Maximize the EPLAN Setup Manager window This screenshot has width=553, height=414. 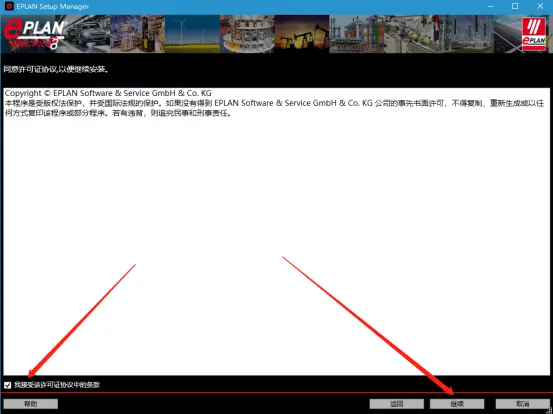click(515, 6)
